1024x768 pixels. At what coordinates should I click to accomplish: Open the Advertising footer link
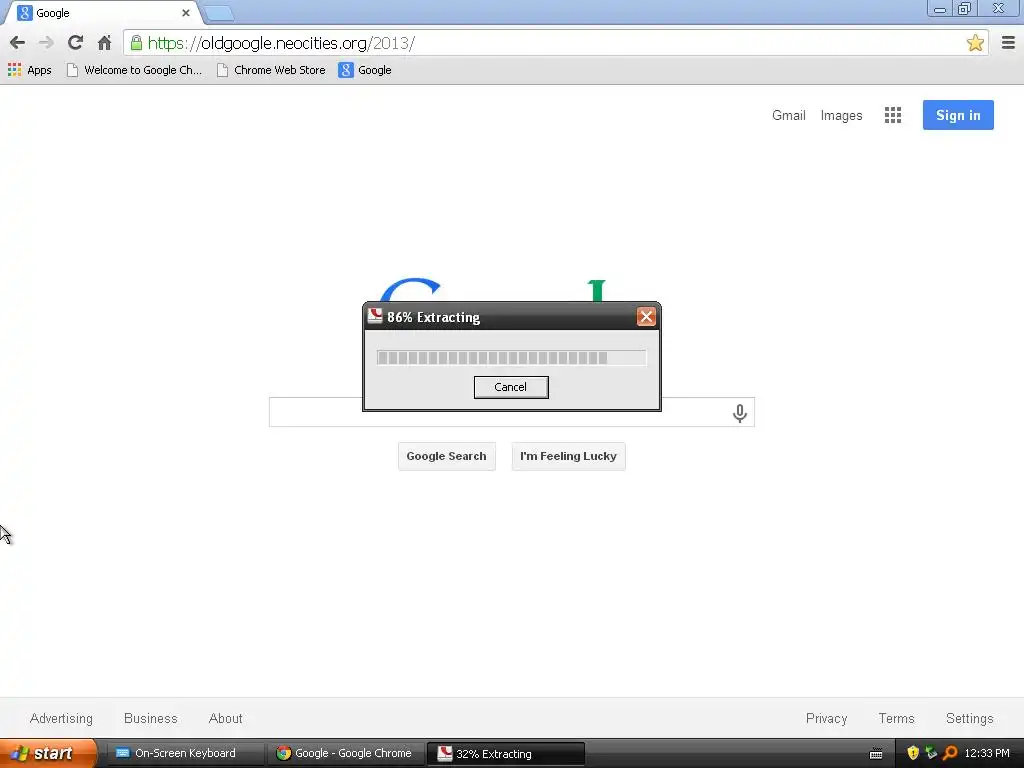[61, 718]
